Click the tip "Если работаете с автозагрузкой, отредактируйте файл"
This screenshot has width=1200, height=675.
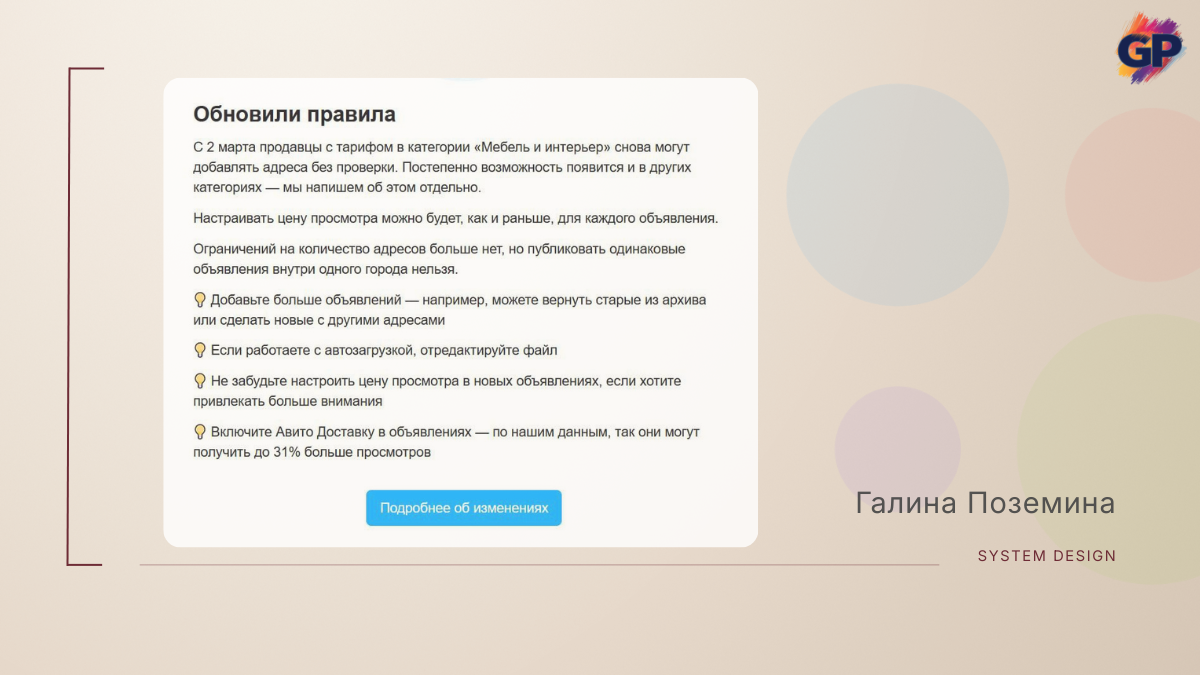coord(384,350)
